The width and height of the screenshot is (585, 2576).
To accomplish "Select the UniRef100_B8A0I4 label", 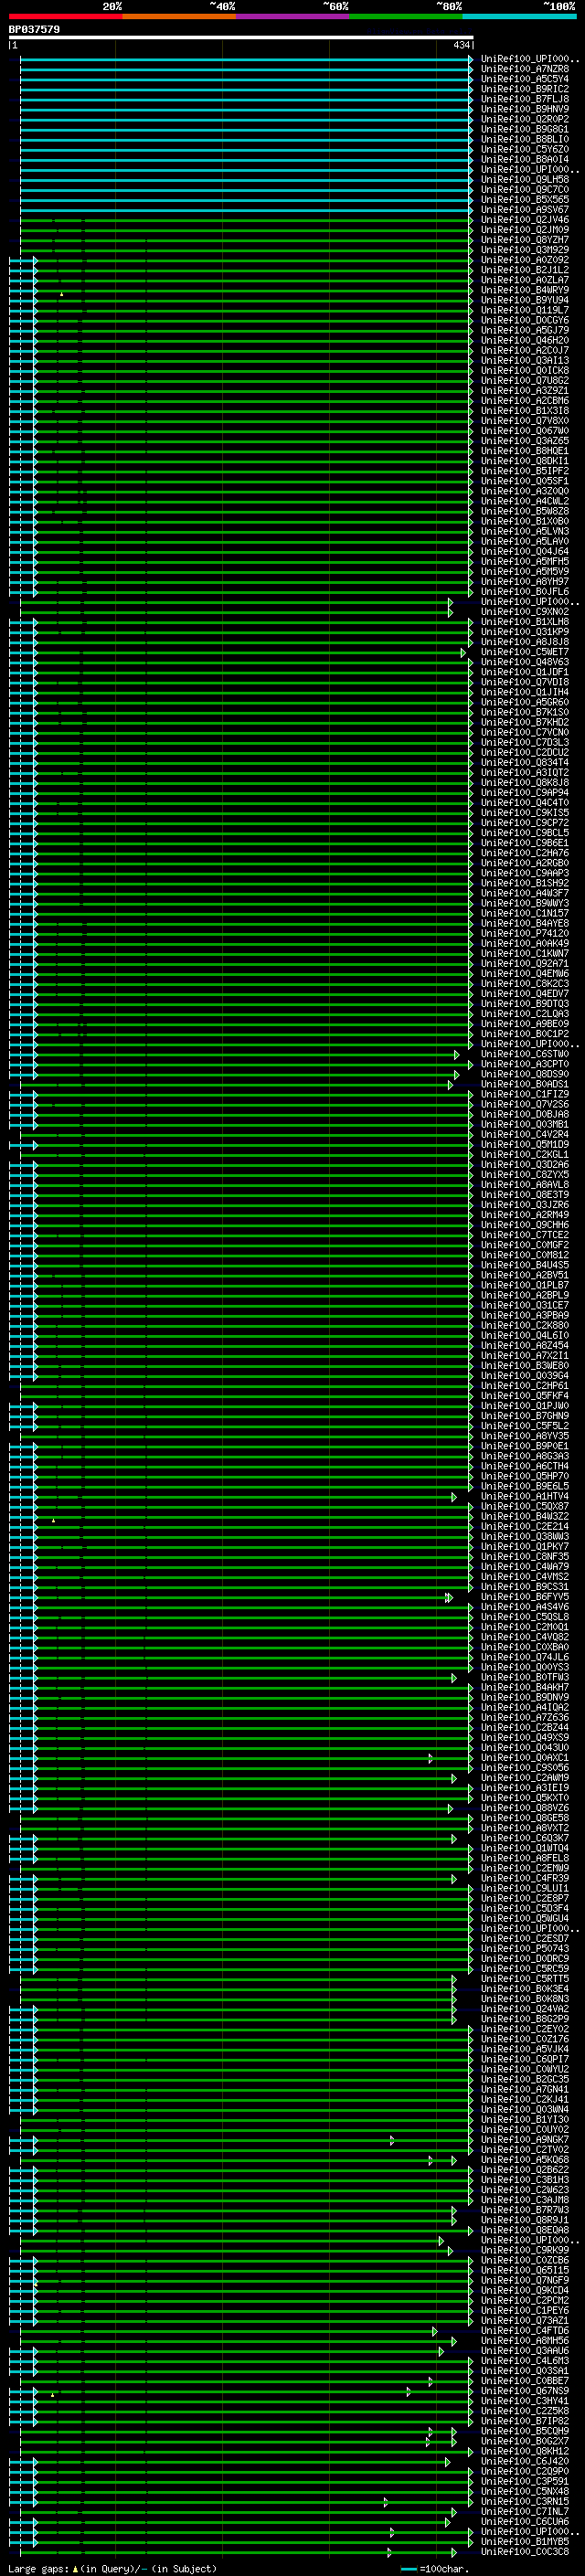I will pos(525,159).
